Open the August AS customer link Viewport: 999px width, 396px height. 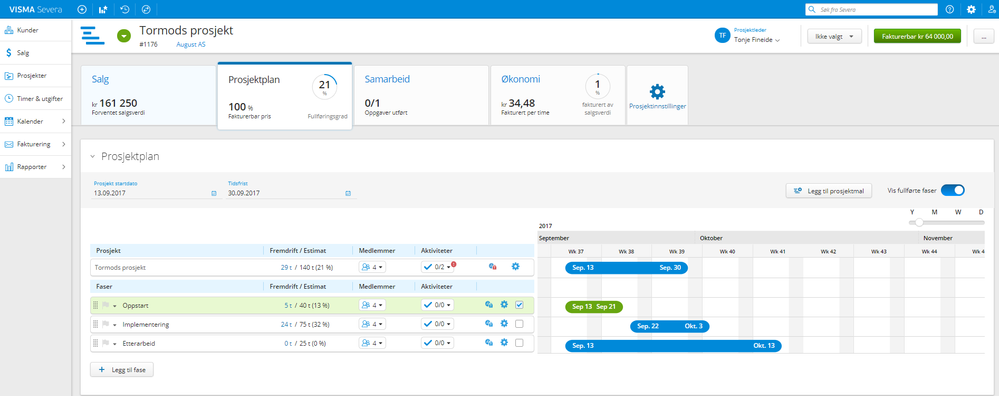point(191,45)
